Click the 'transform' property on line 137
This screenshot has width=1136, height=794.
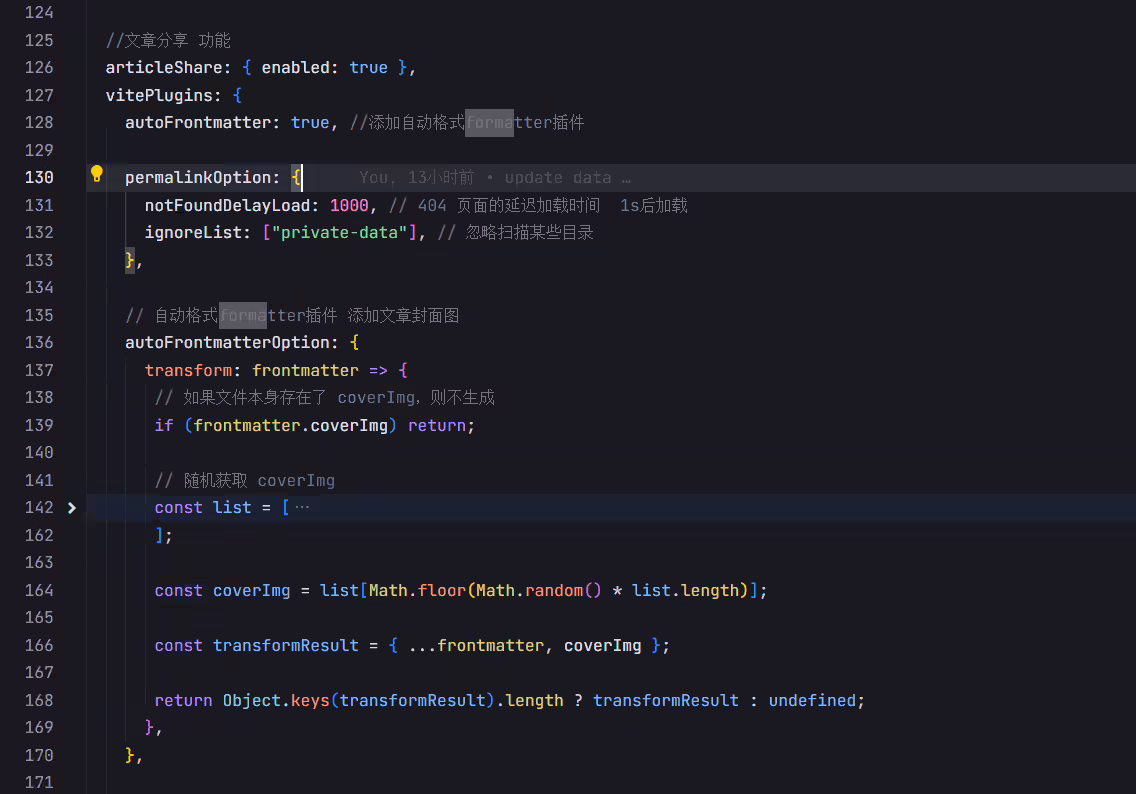pos(188,370)
